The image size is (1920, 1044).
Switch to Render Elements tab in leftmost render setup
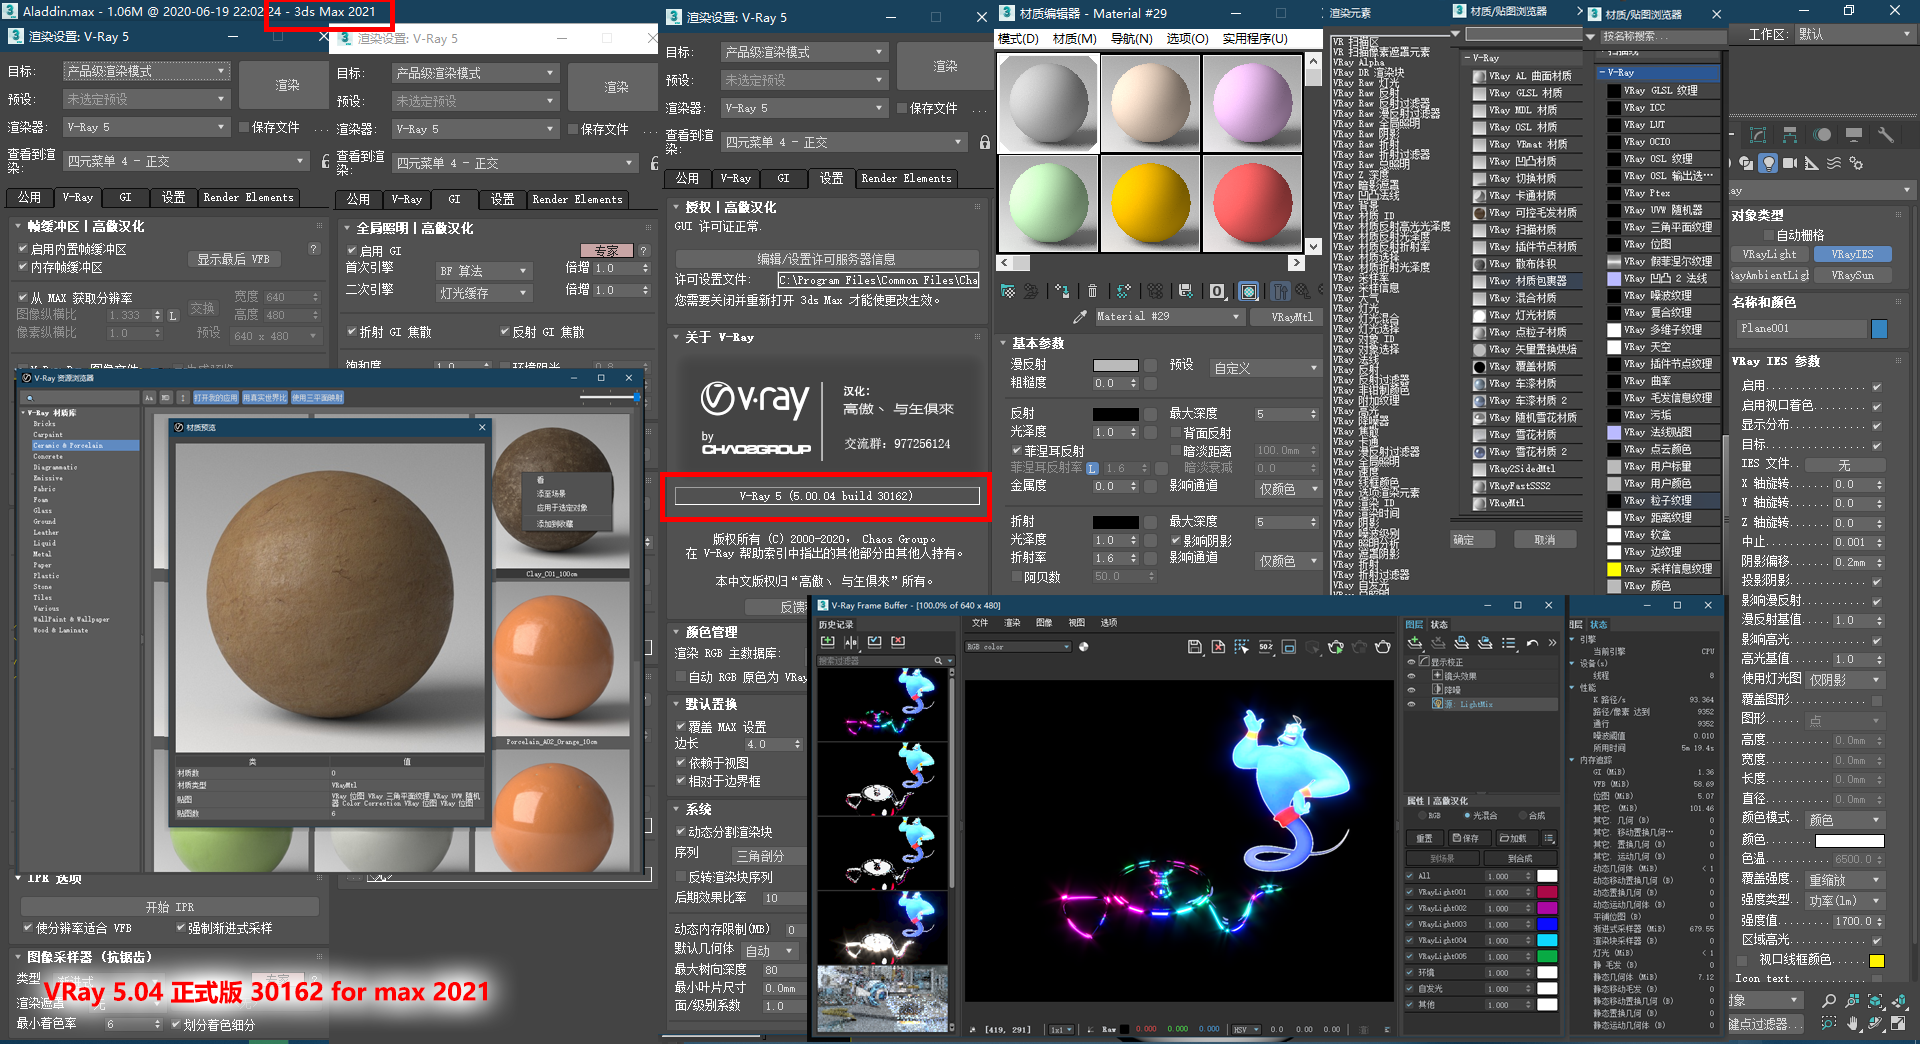(248, 198)
